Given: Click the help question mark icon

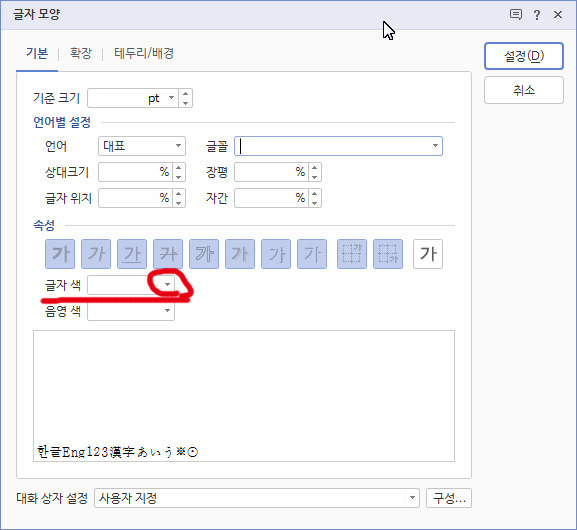Looking at the screenshot, I should click(x=537, y=15).
